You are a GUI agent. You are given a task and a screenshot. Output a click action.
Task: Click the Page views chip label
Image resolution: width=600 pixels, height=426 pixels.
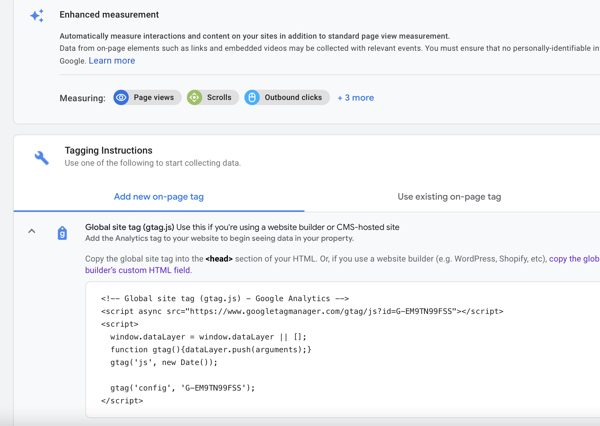(x=154, y=98)
